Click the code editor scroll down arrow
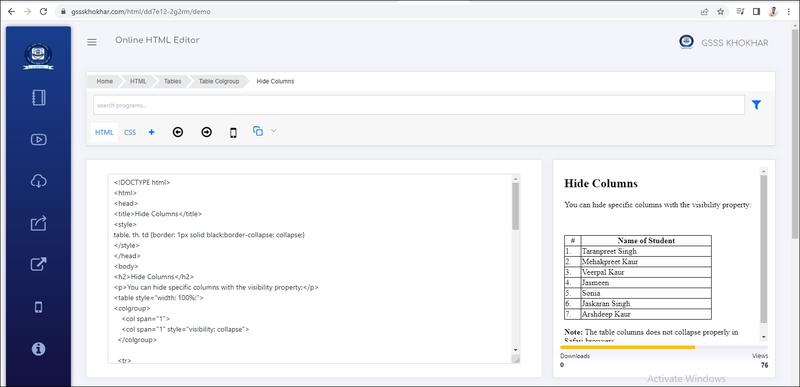The width and height of the screenshot is (800, 387). coord(515,350)
